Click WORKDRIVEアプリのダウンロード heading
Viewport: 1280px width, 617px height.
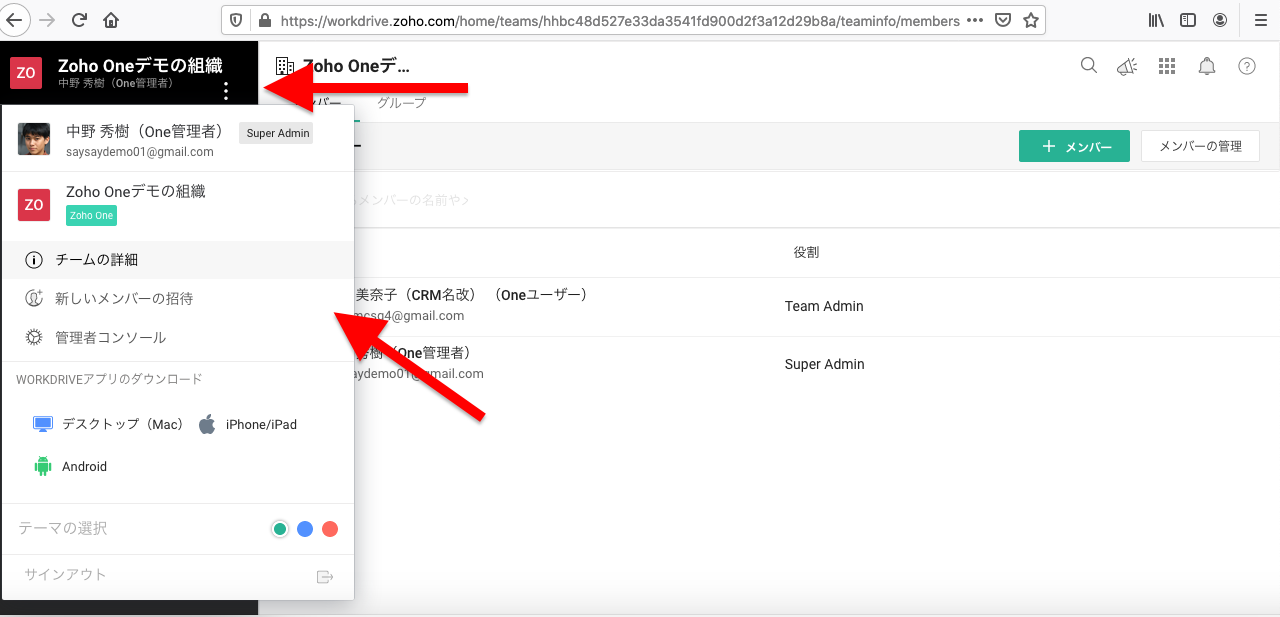(109, 379)
